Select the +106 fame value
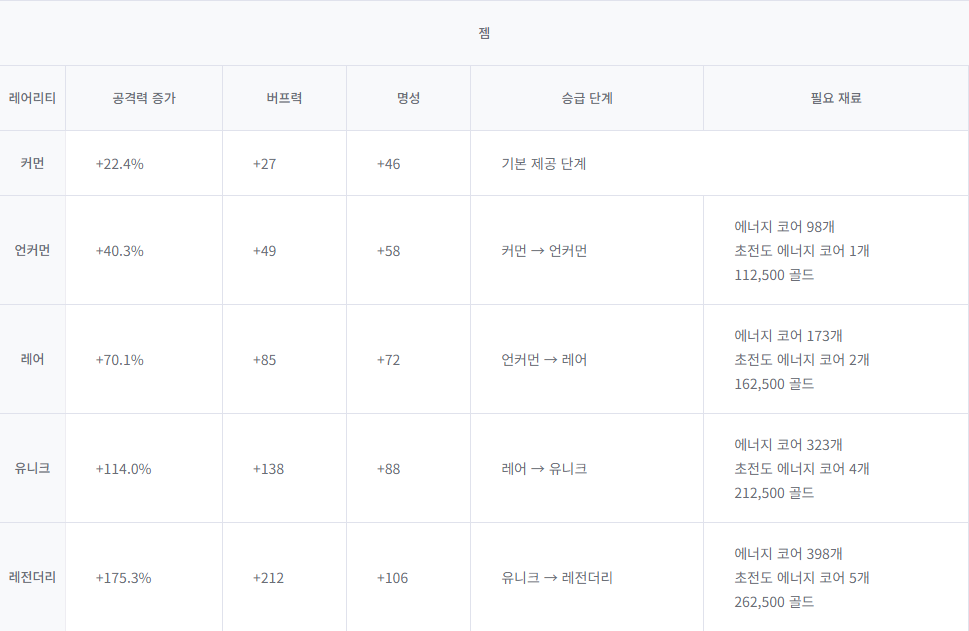Image resolution: width=969 pixels, height=631 pixels. pyautogui.click(x=392, y=578)
